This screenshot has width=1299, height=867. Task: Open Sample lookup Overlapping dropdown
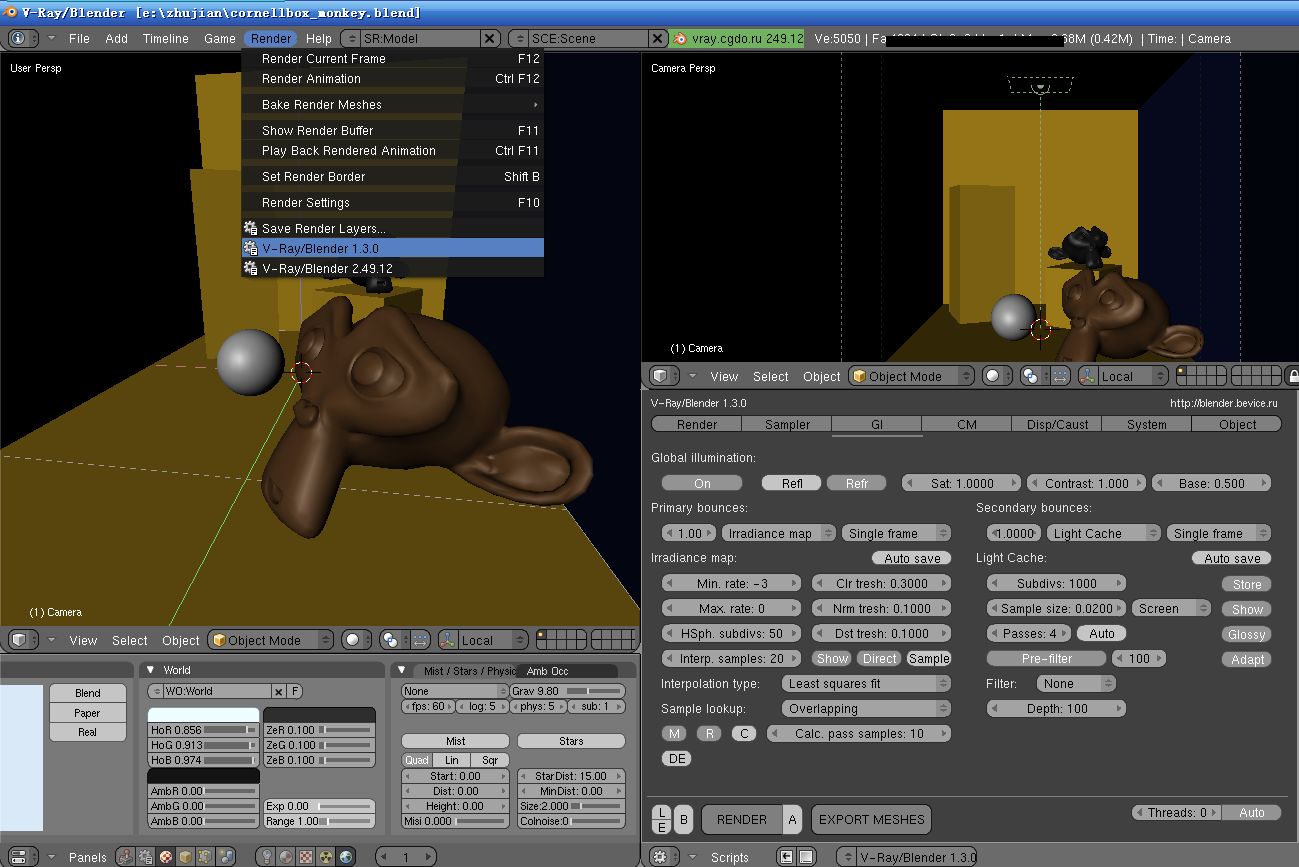[x=866, y=708]
